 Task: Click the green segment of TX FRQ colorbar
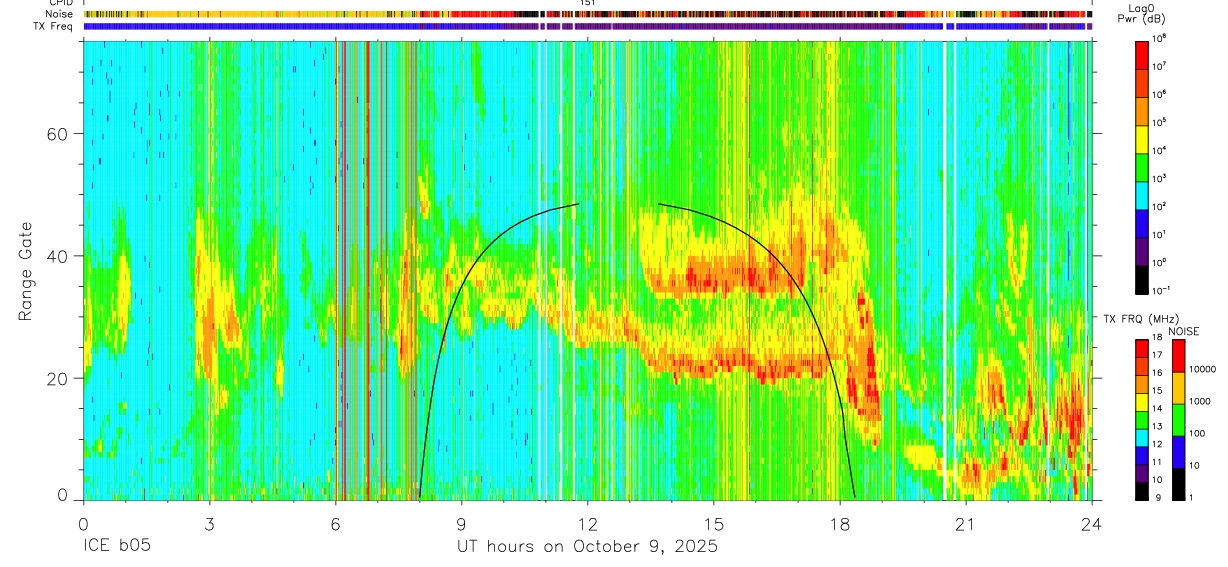1142,420
